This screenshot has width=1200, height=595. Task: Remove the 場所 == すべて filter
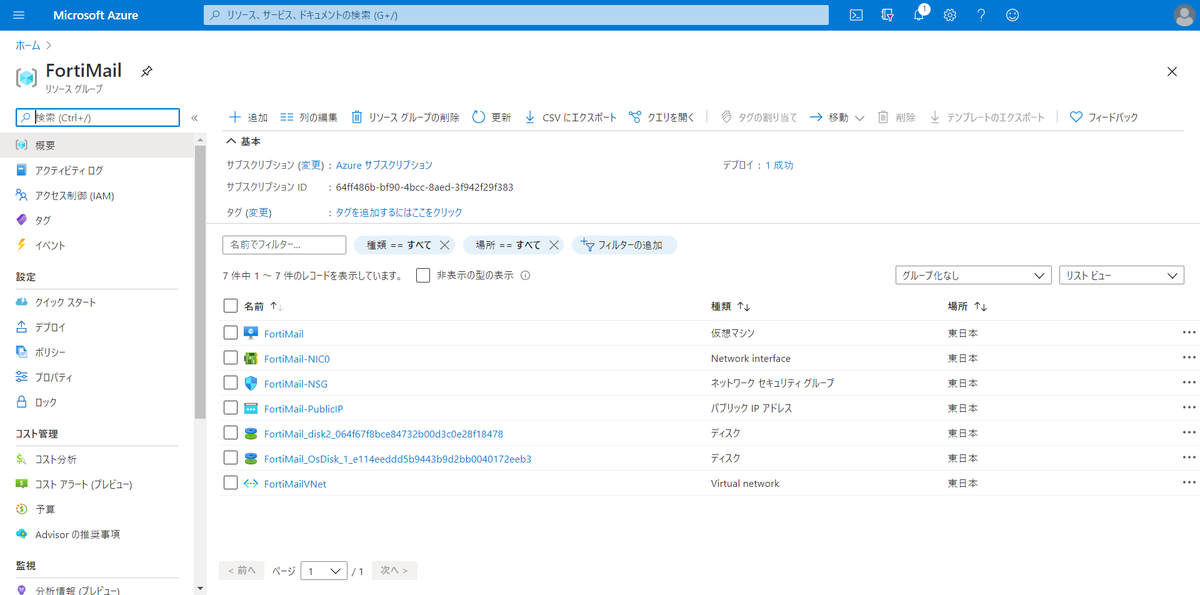pos(554,245)
